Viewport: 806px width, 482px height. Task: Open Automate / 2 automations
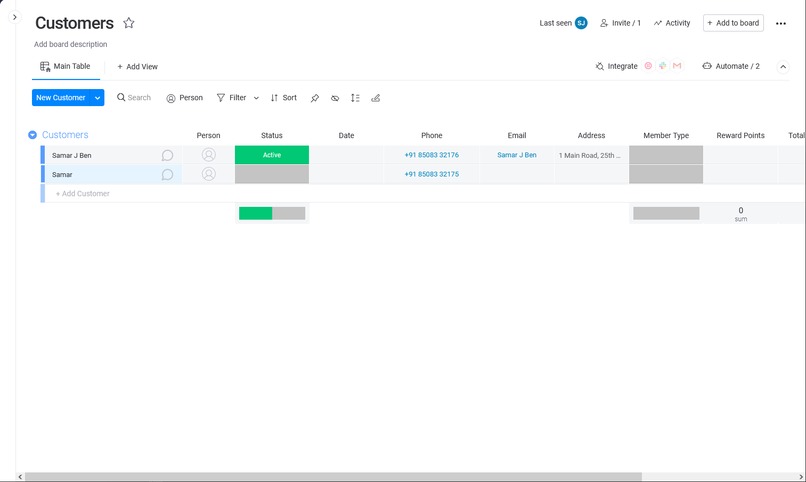[x=731, y=66]
